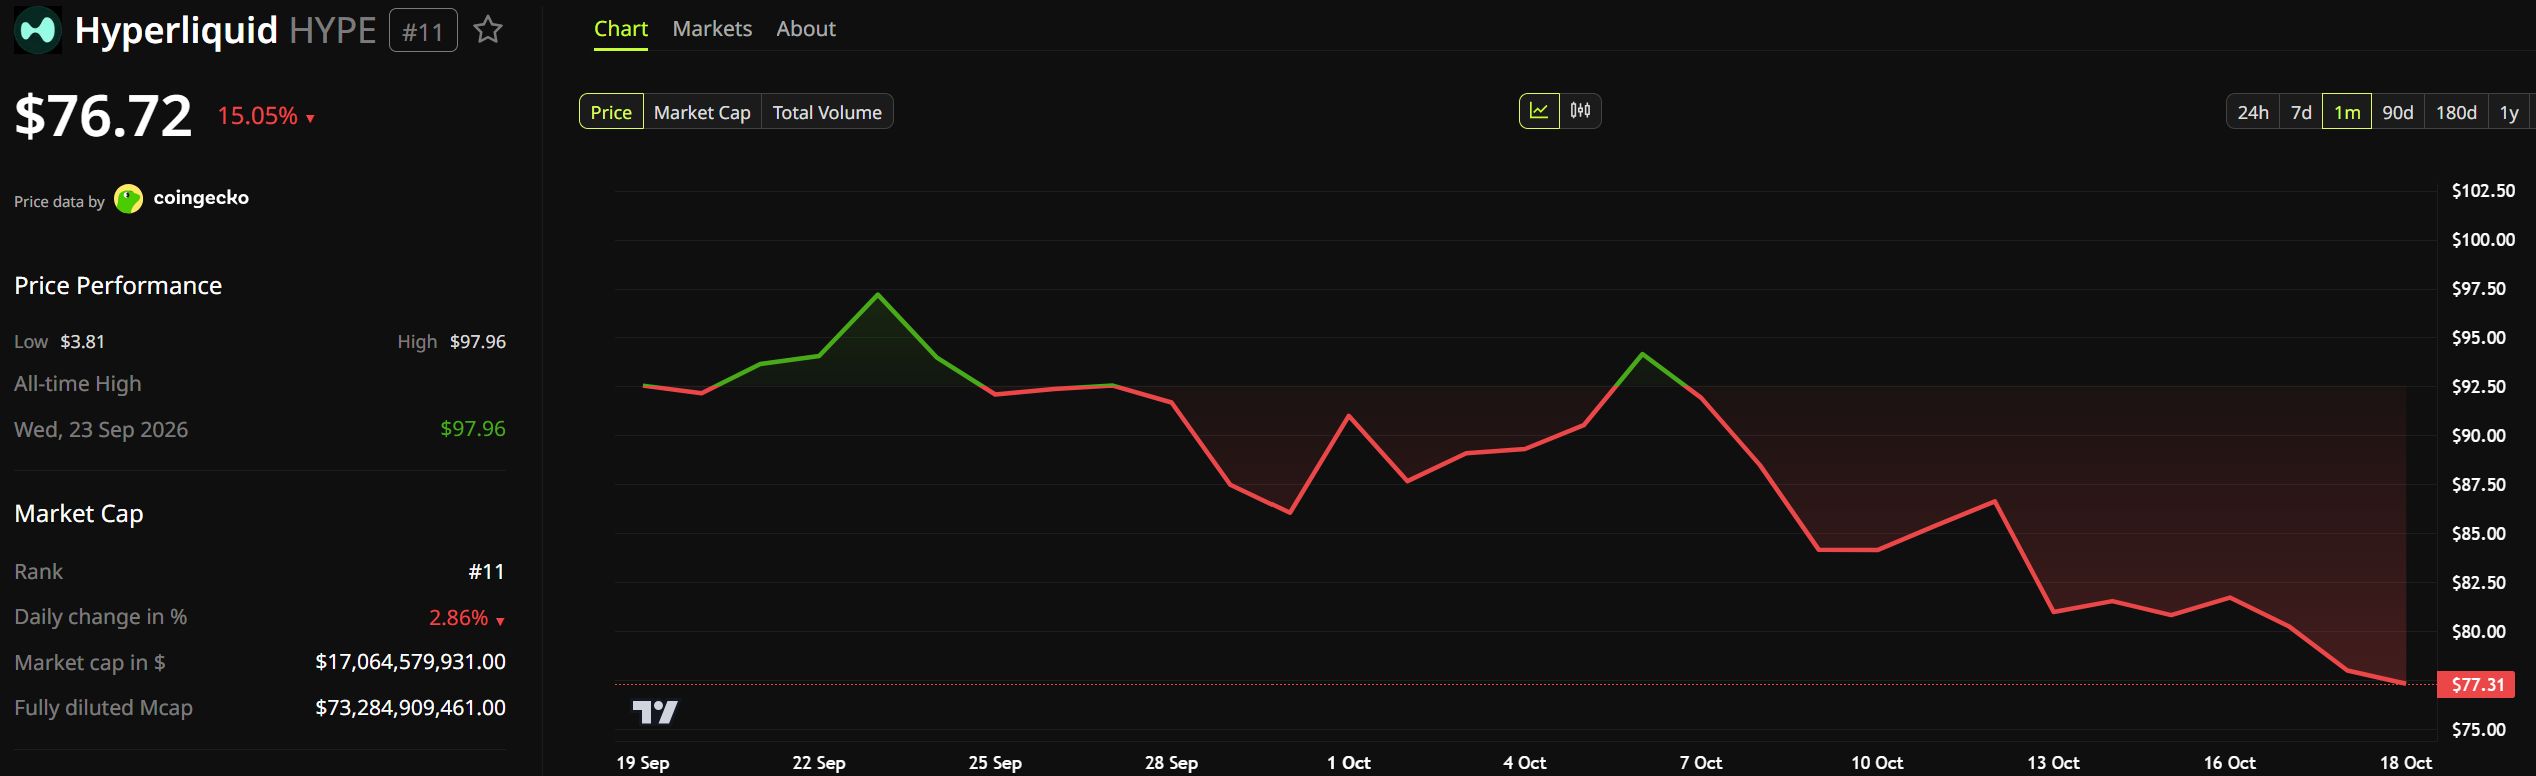This screenshot has height=776, width=2536.
Task: Click the $73,284,909,461.00 fully diluted value
Action: pyautogui.click(x=410, y=708)
